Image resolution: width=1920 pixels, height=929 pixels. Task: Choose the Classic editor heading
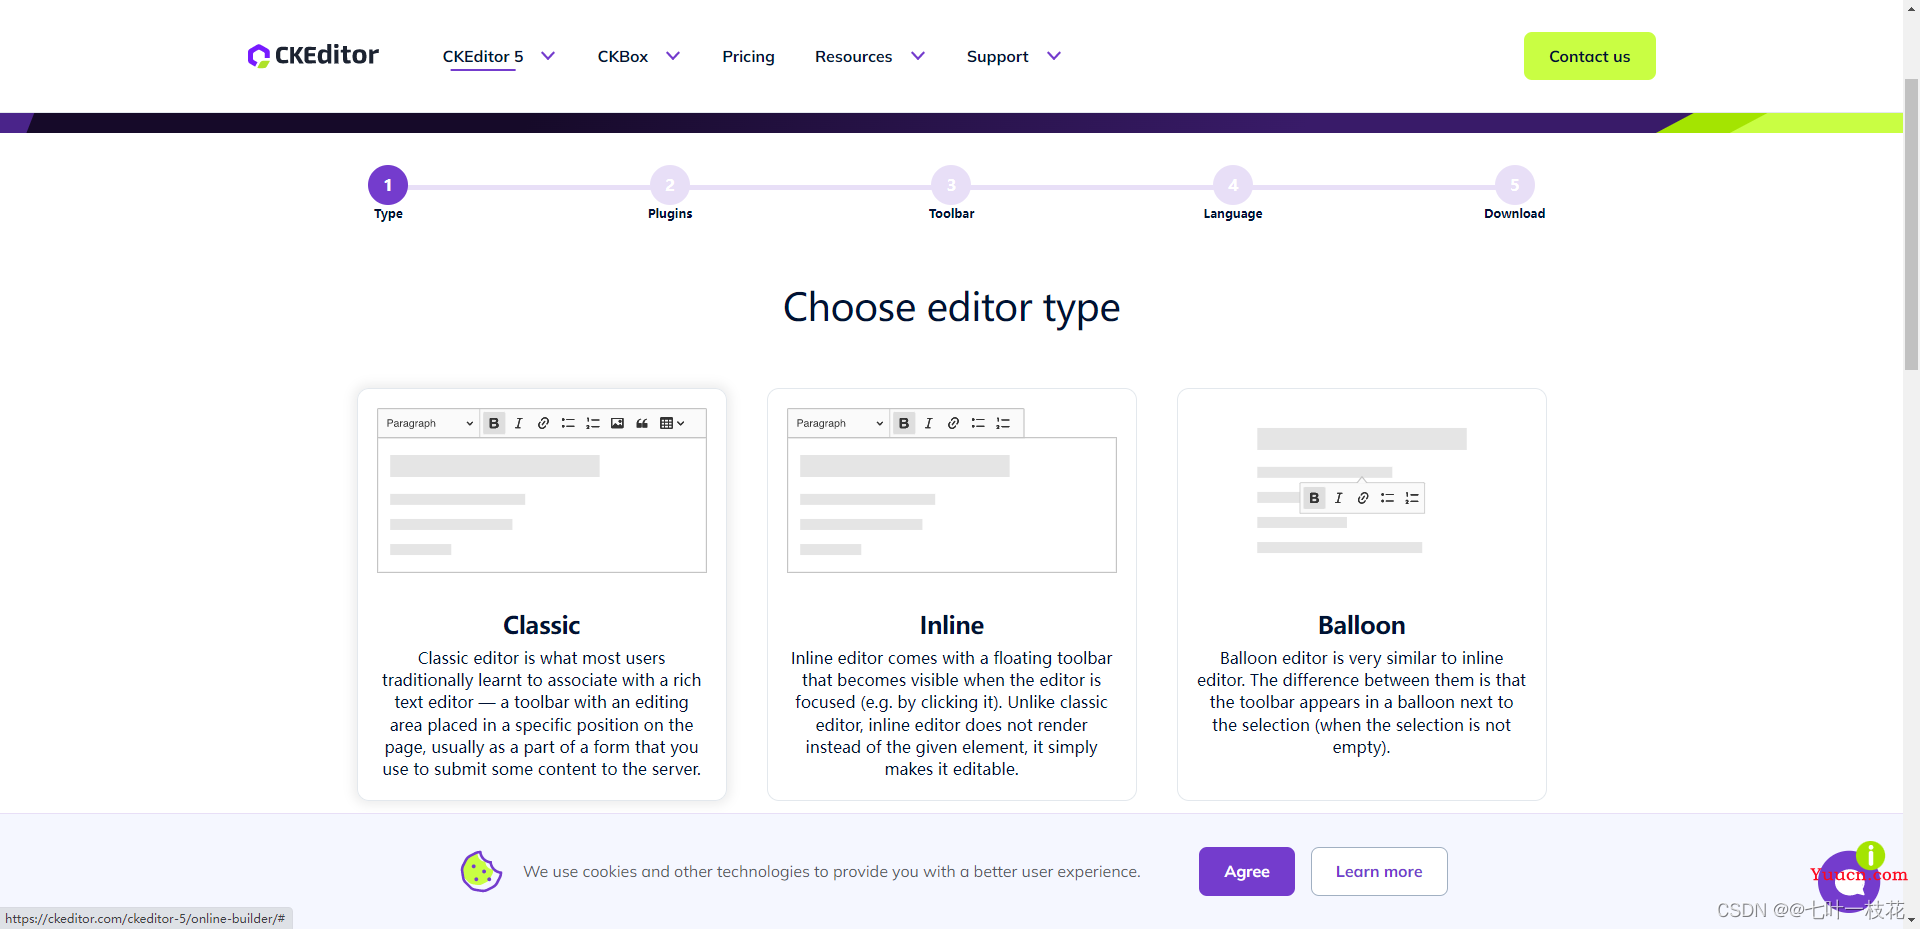pos(541,625)
